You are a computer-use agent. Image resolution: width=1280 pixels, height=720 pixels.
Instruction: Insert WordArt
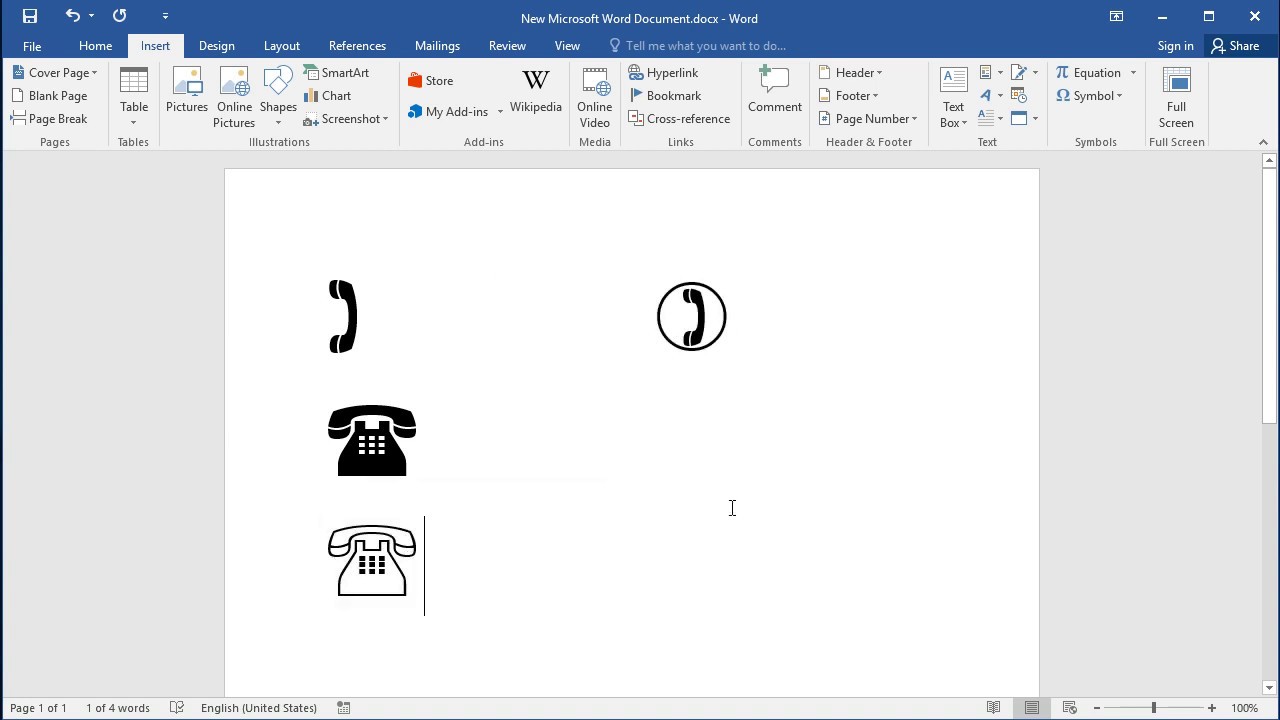991,96
